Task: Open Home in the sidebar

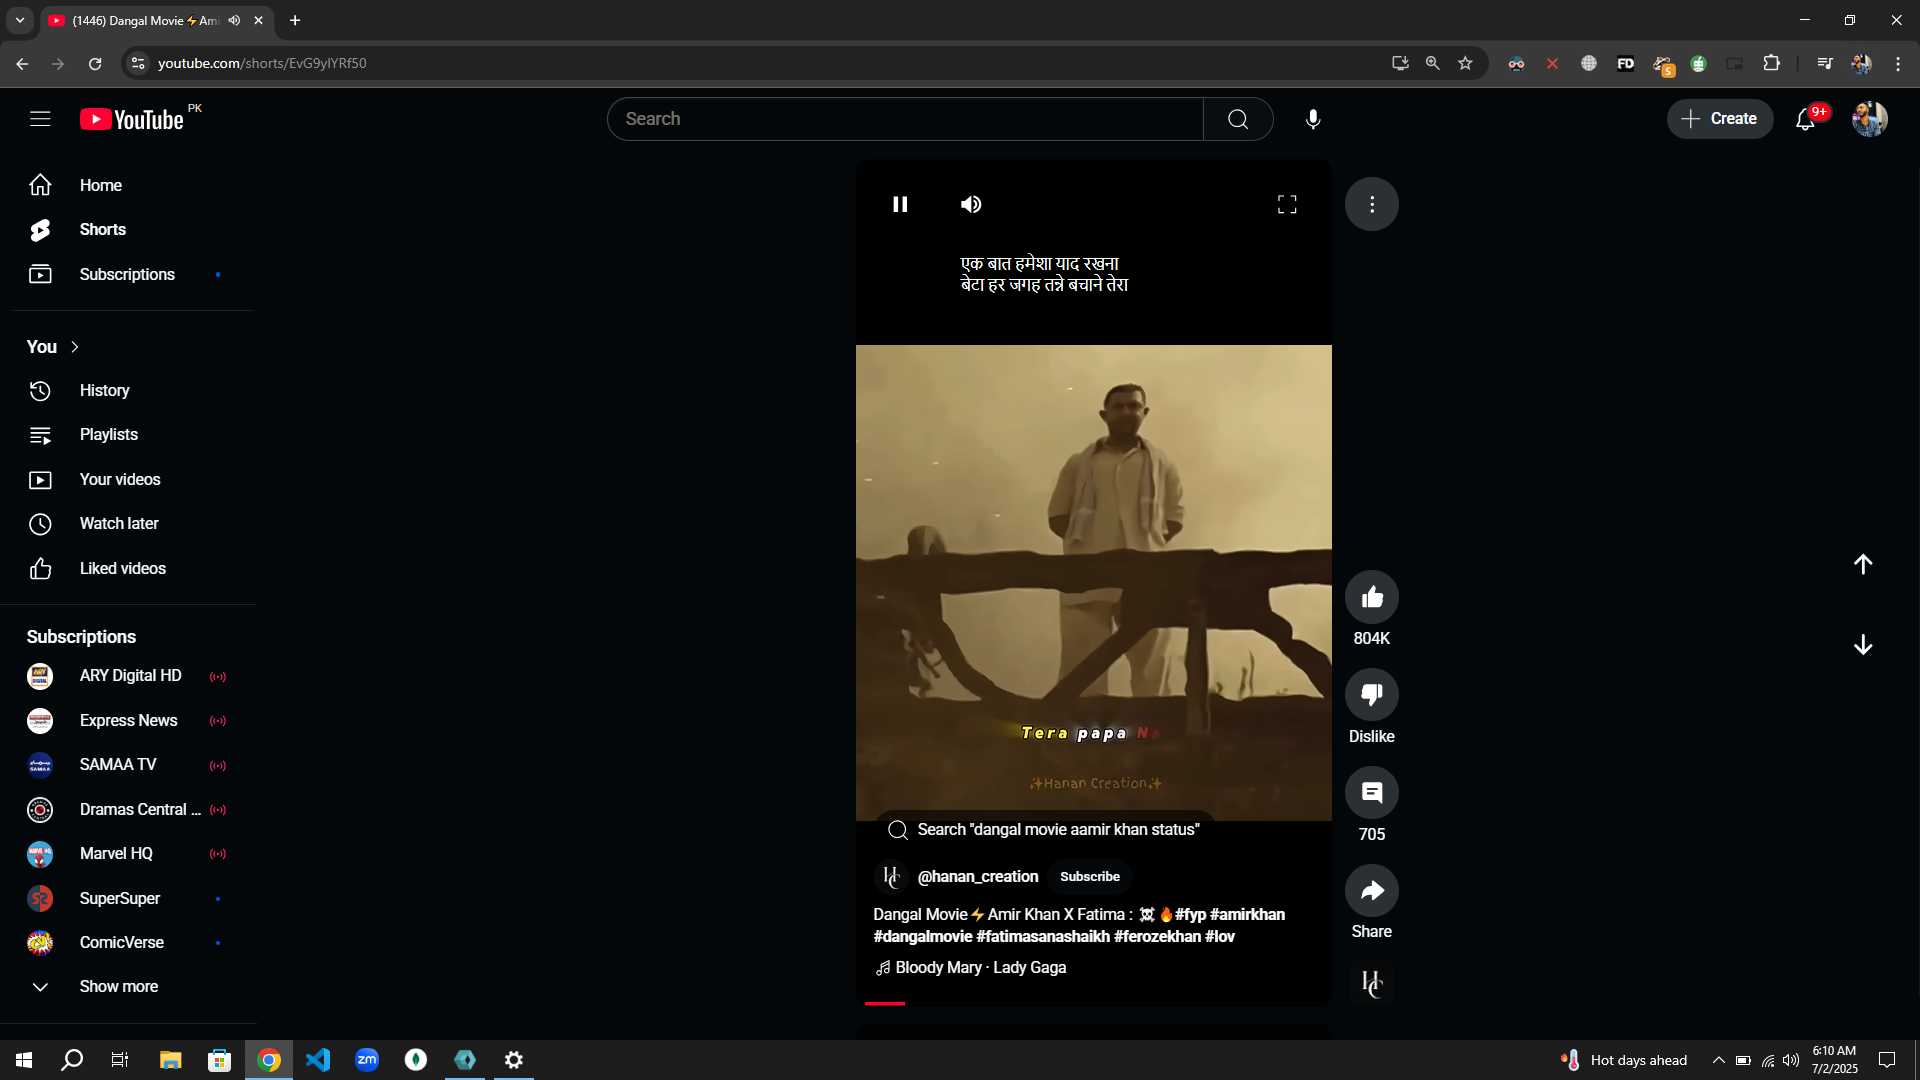Action: tap(128, 186)
